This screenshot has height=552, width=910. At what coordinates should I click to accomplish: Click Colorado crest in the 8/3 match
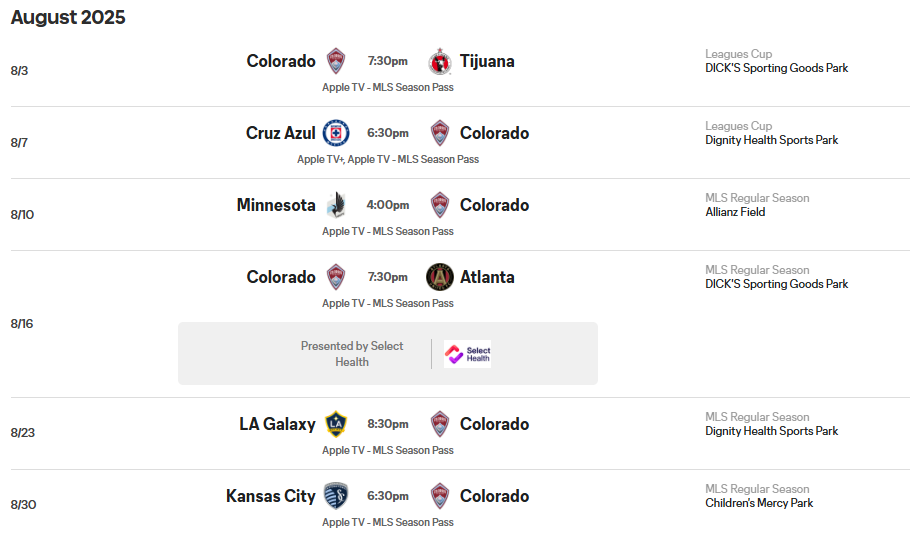pyautogui.click(x=336, y=61)
